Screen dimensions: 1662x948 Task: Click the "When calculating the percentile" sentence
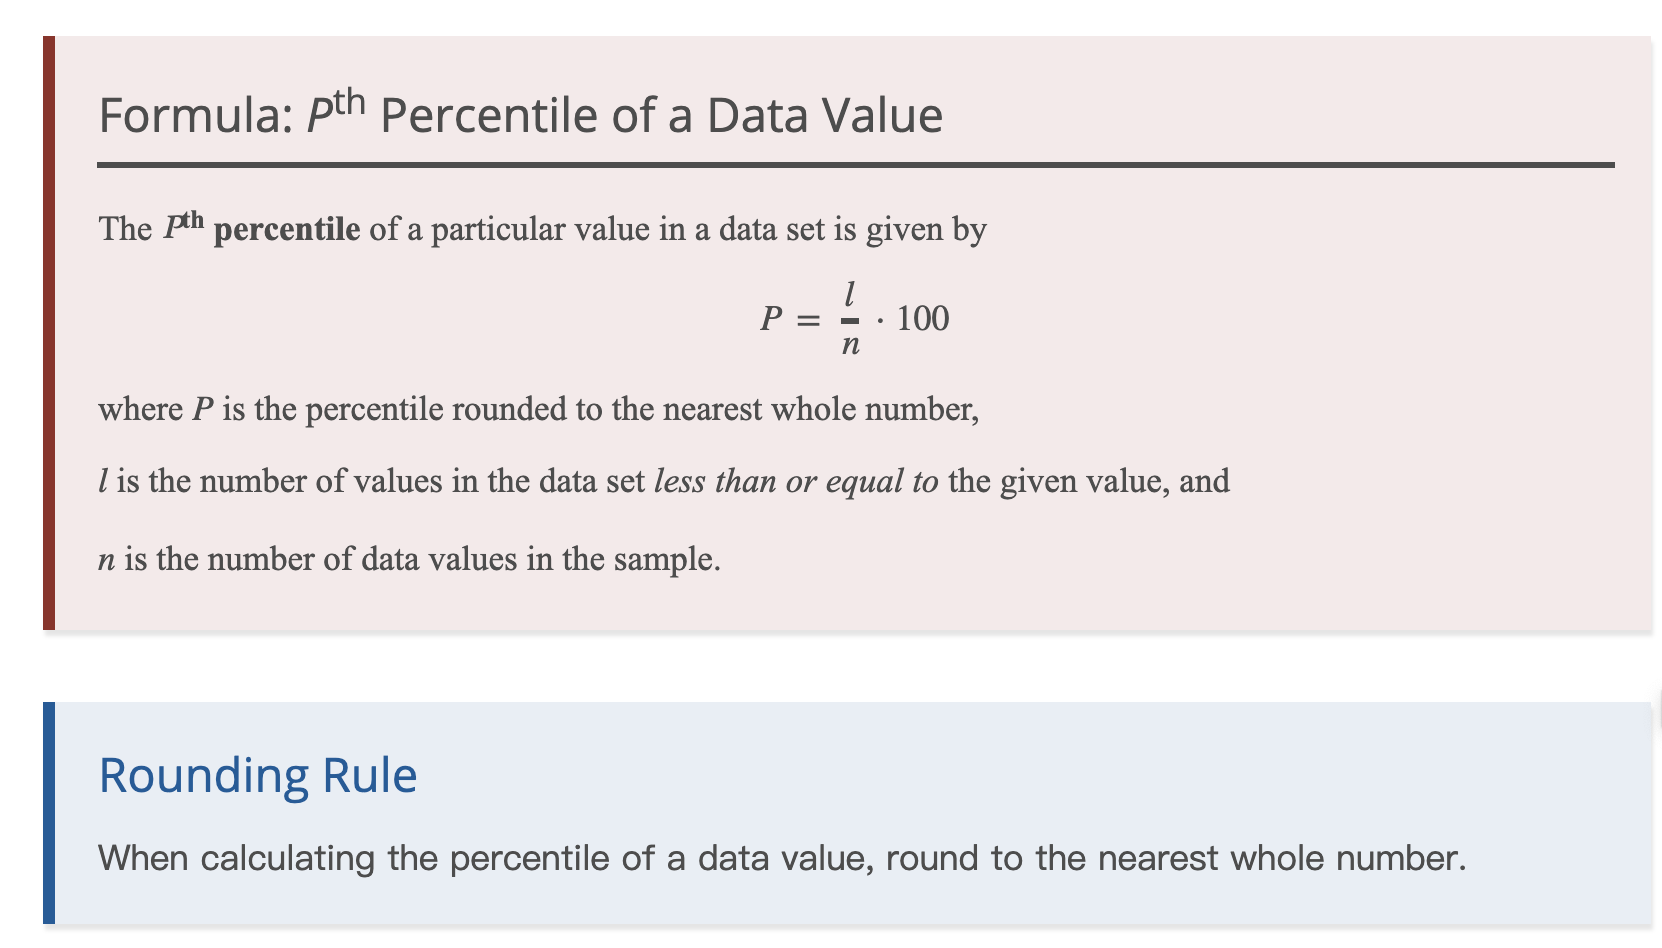(x=781, y=859)
